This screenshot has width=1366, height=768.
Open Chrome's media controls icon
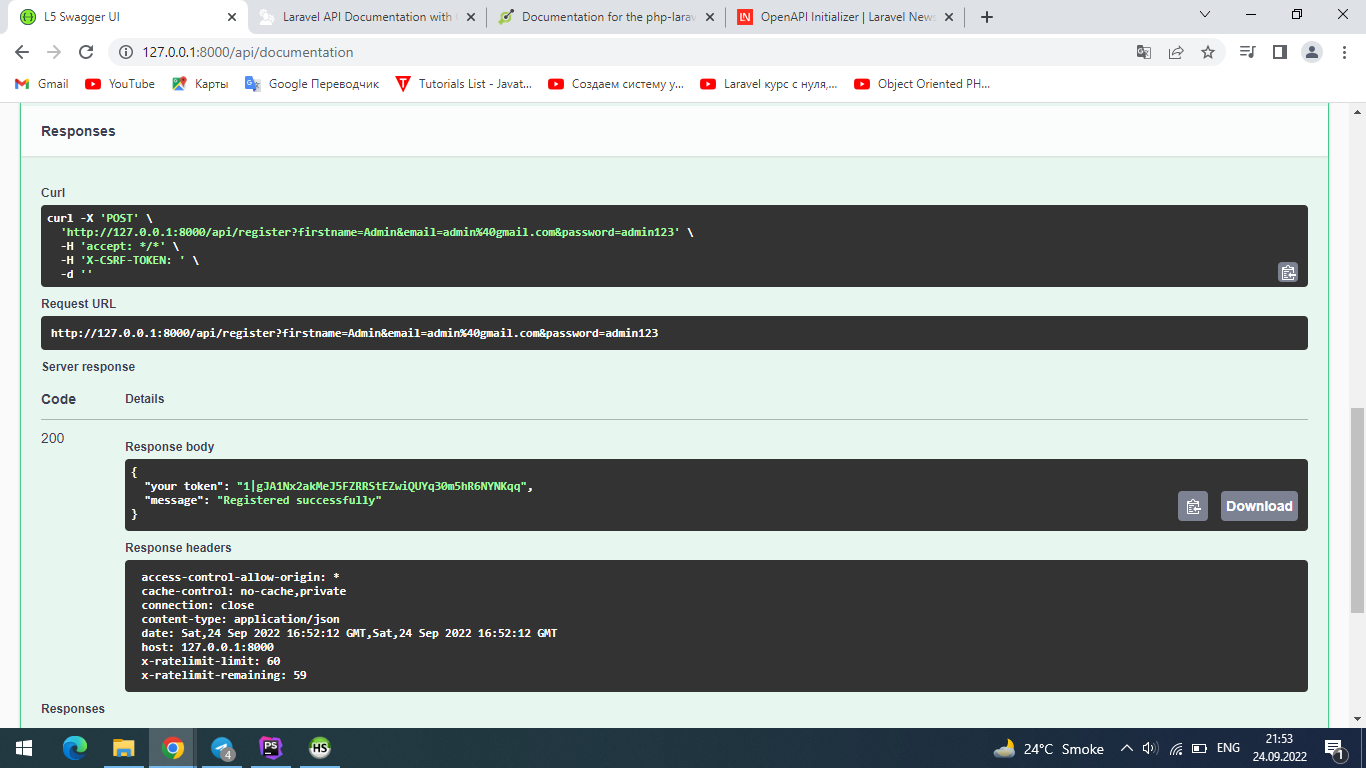pos(1246,51)
